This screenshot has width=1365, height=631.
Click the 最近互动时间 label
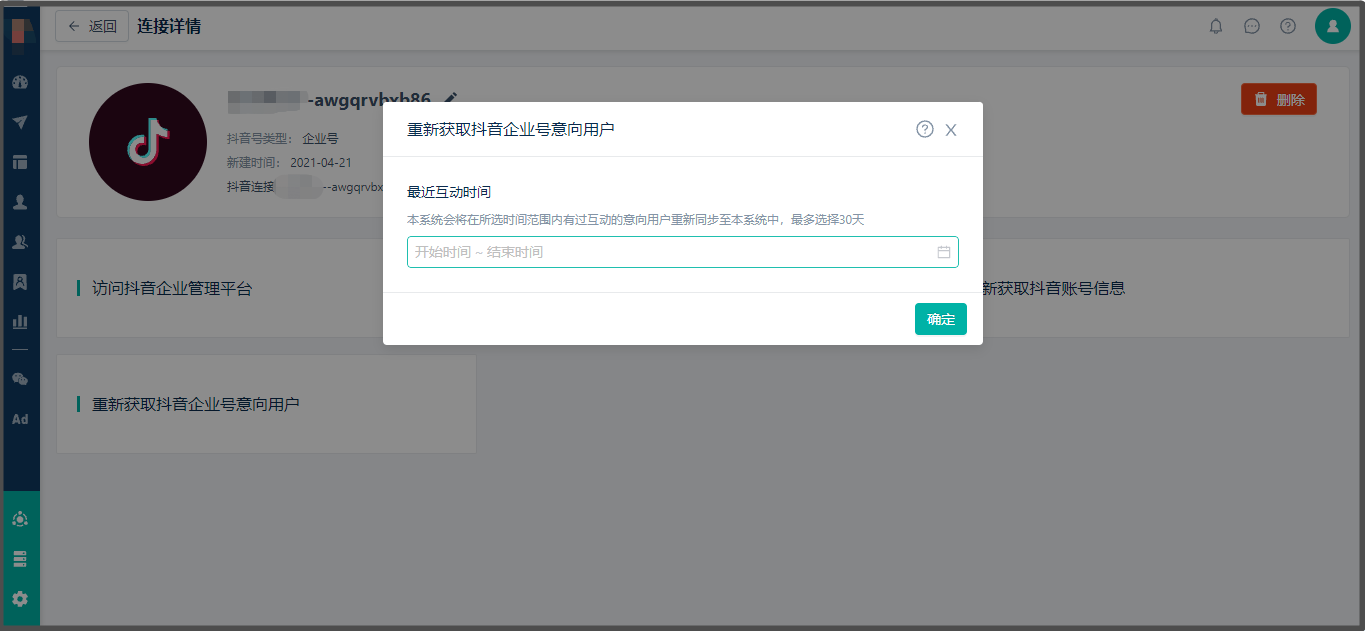click(449, 191)
